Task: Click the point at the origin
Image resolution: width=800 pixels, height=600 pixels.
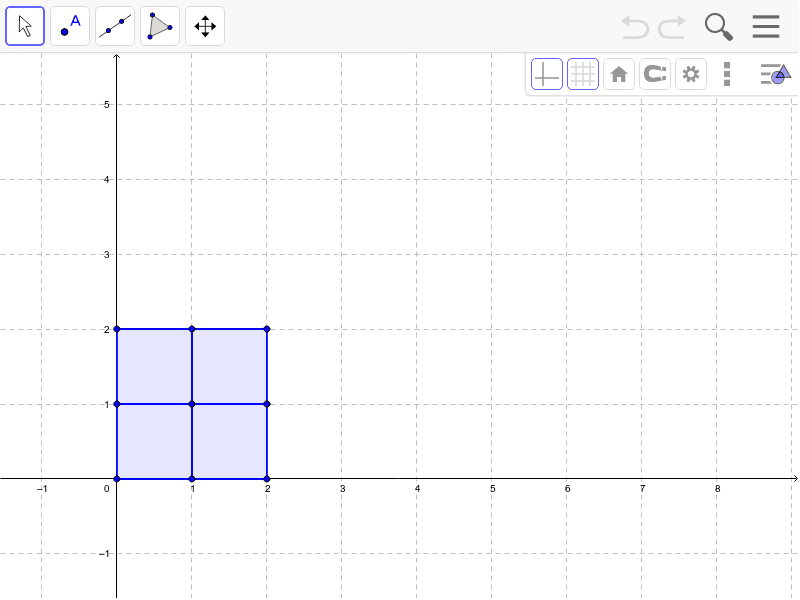Action: click(x=117, y=479)
